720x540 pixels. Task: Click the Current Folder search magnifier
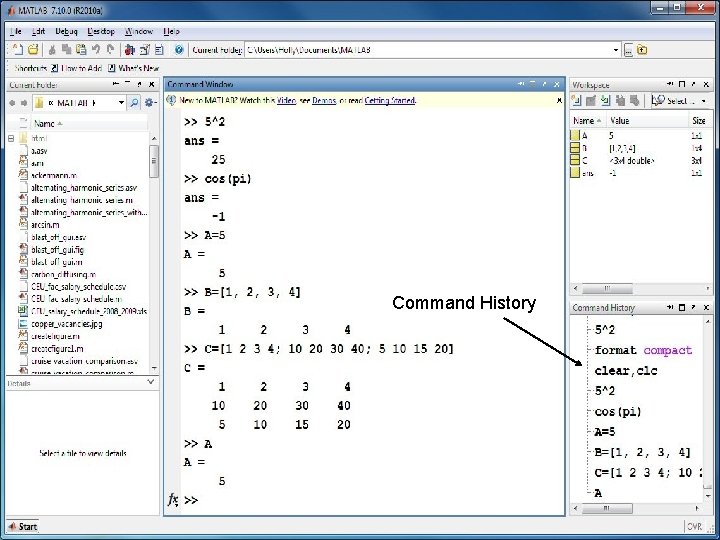pos(134,102)
